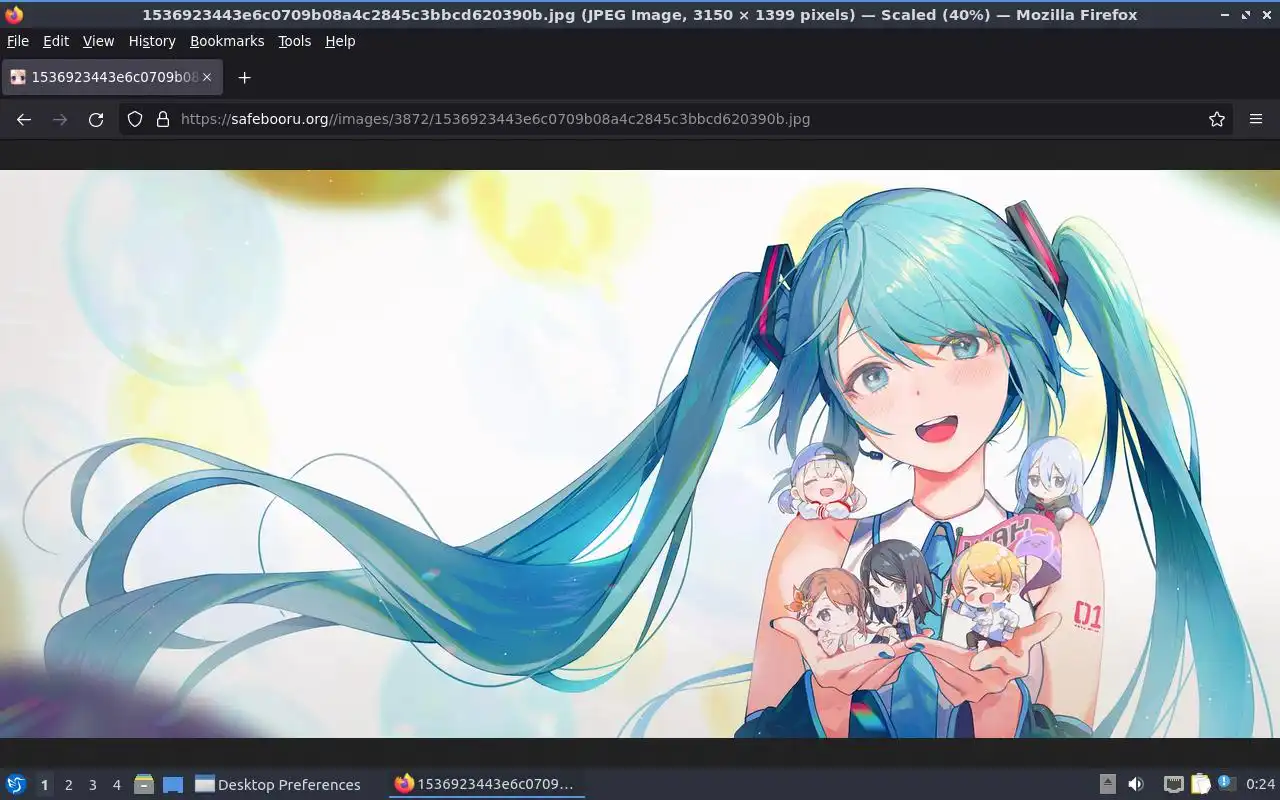Click the Firefox logo in title bar
1280x800 pixels.
(14, 15)
